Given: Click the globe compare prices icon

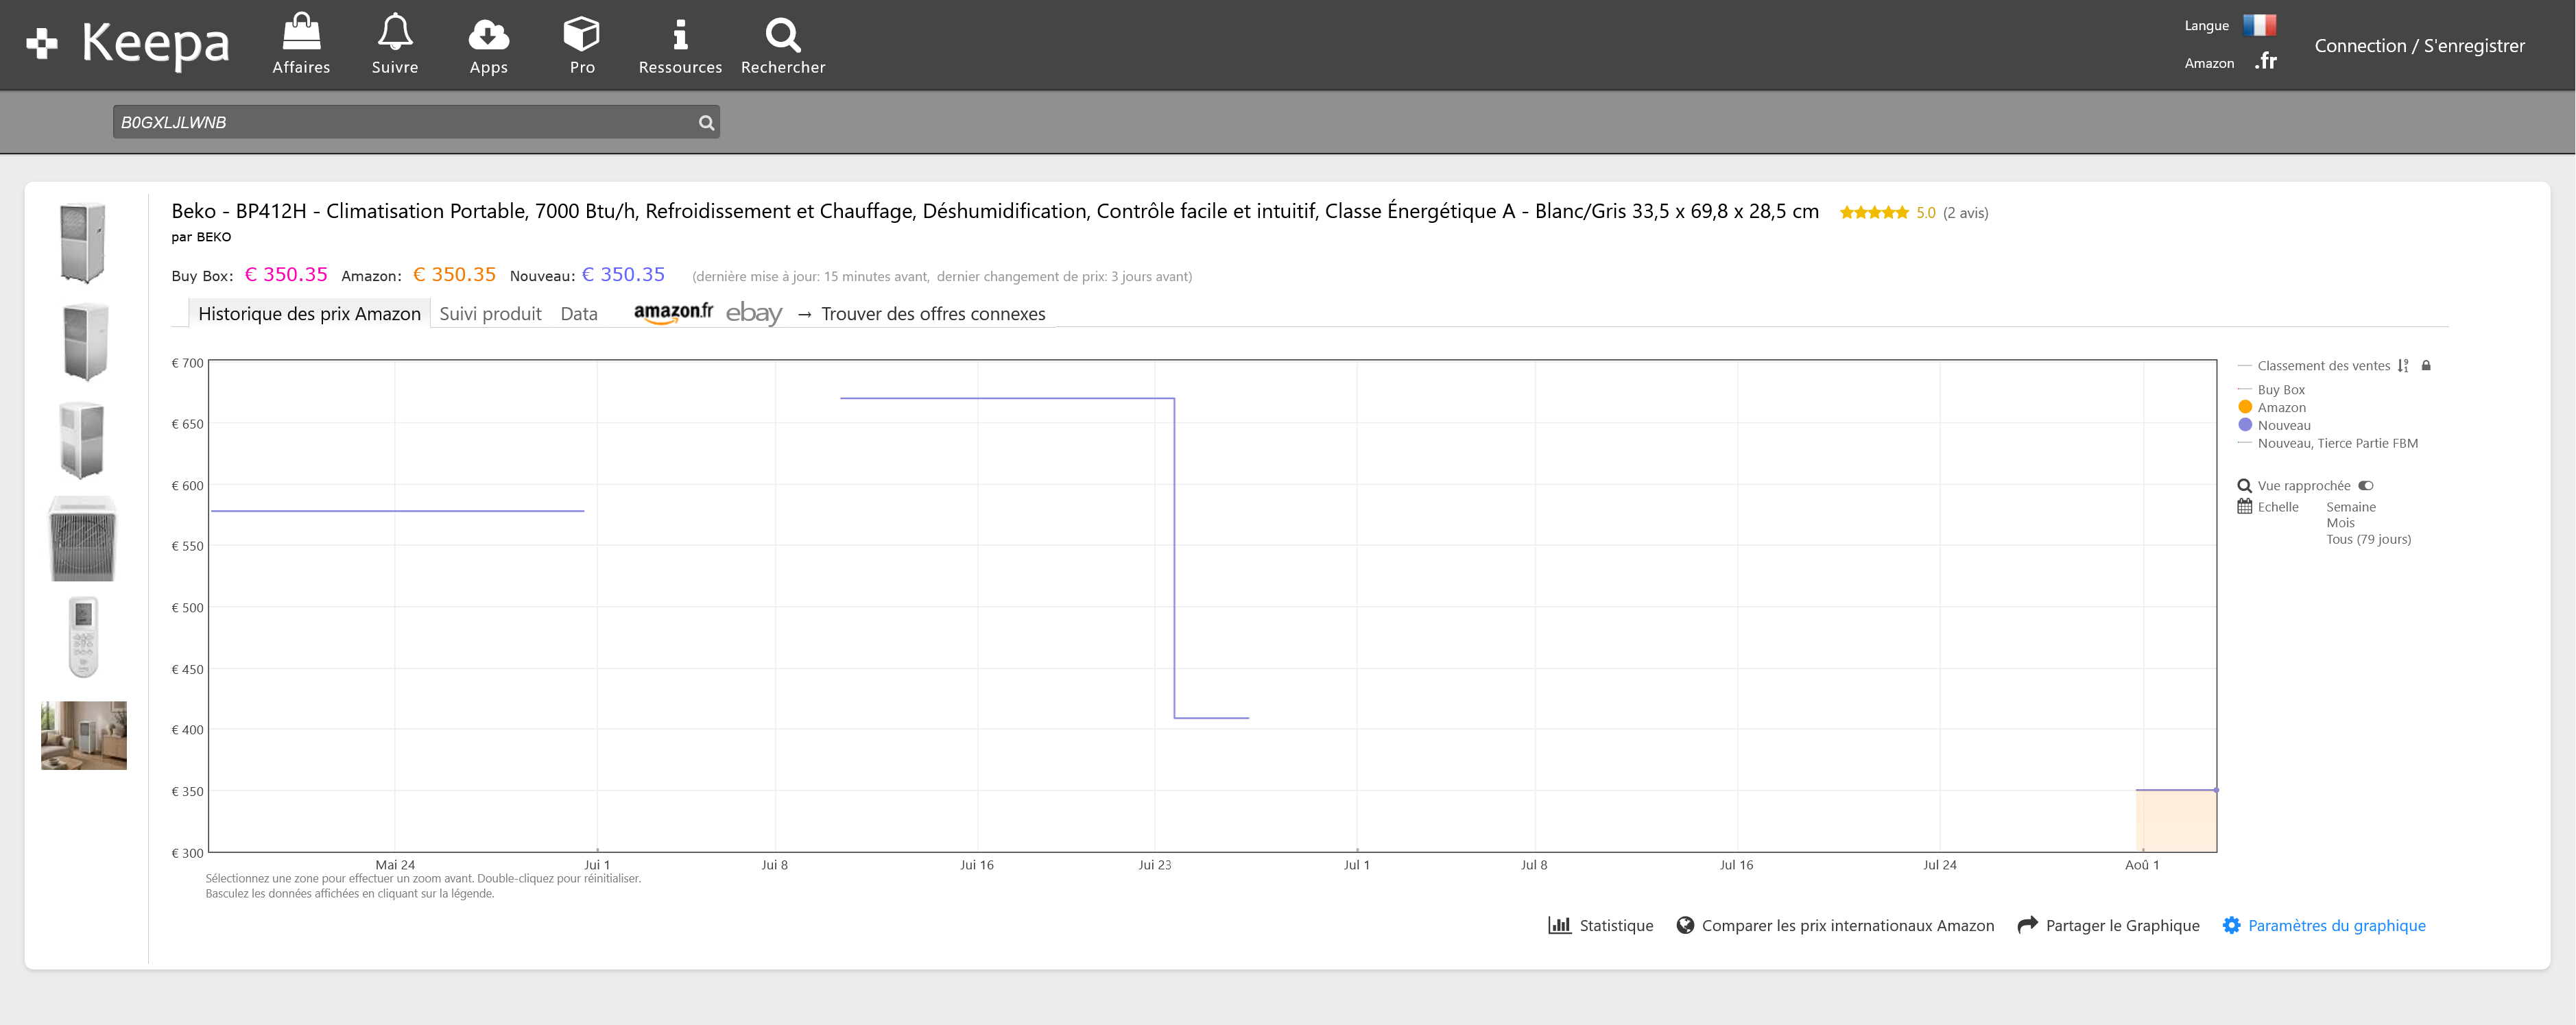Looking at the screenshot, I should [1685, 925].
